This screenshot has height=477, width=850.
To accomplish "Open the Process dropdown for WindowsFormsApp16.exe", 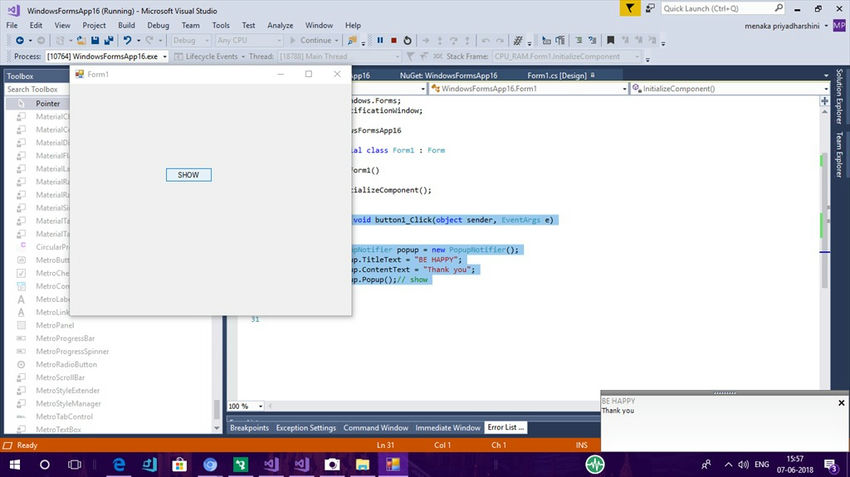I will pos(167,57).
